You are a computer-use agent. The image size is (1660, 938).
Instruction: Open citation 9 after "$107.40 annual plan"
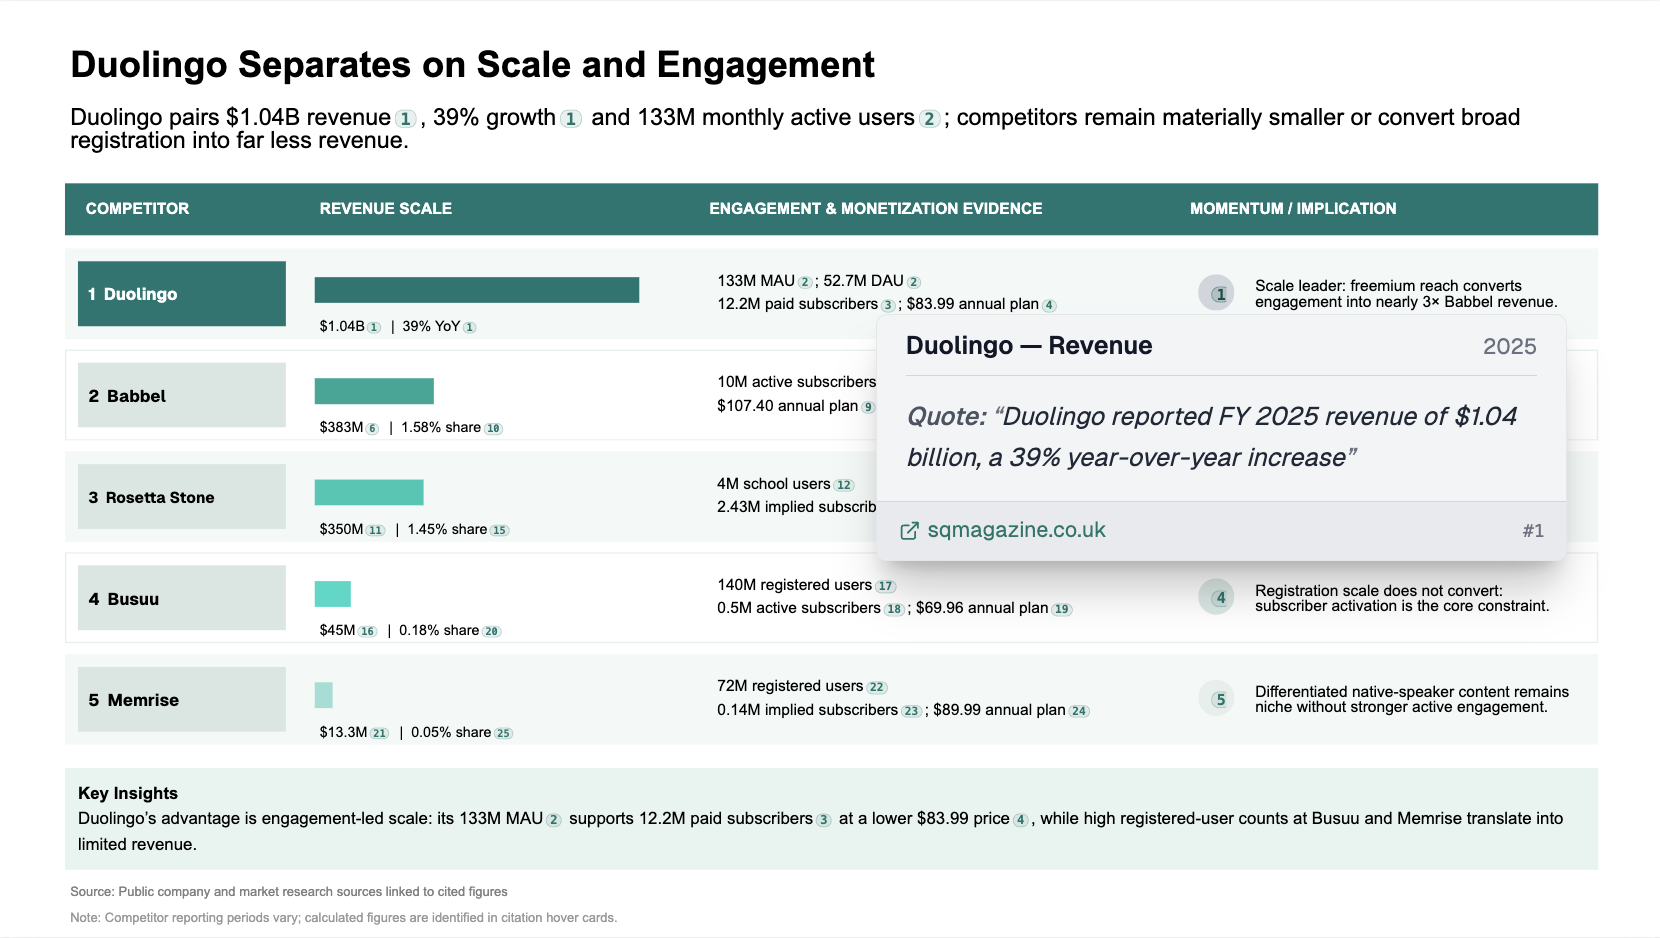click(x=868, y=407)
